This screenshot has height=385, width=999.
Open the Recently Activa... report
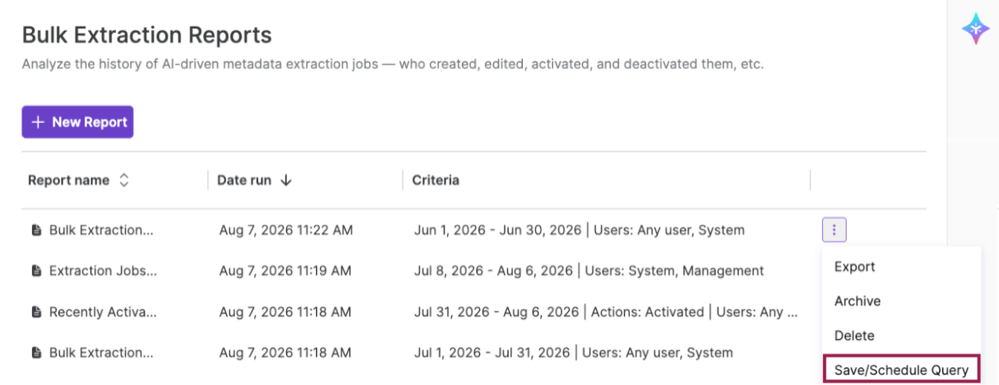pos(103,312)
